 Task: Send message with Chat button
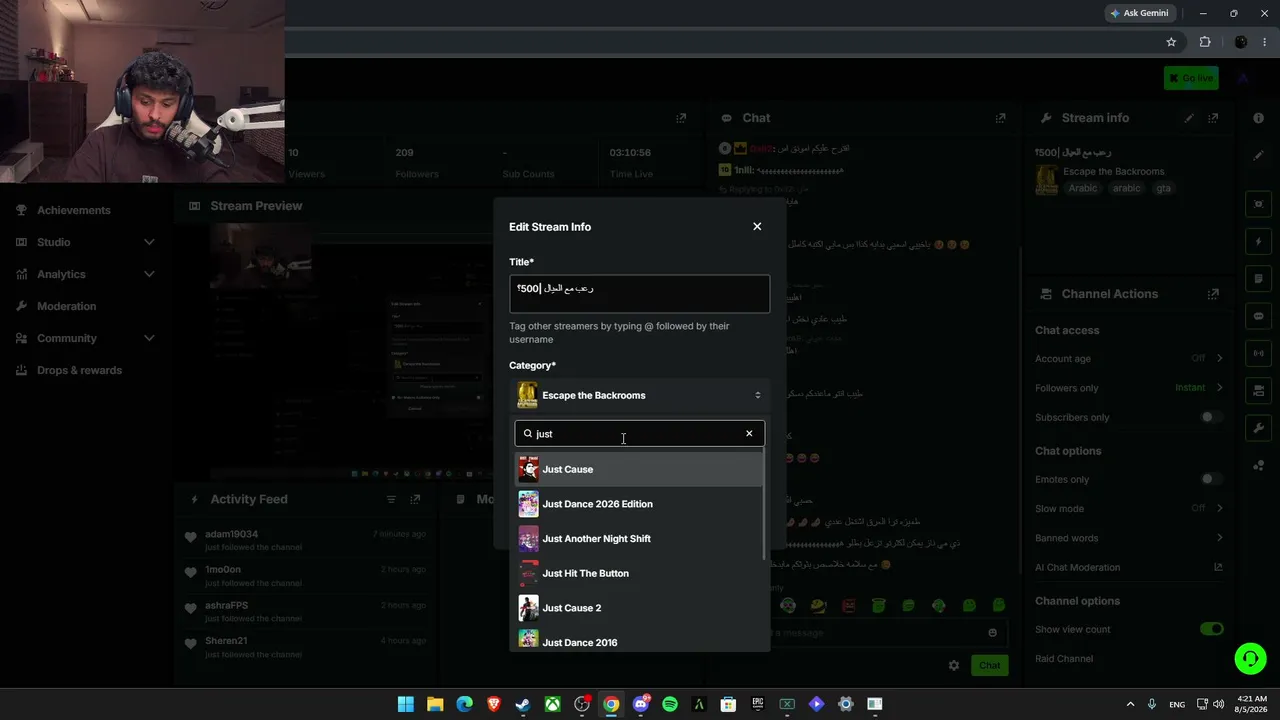pyautogui.click(x=989, y=665)
